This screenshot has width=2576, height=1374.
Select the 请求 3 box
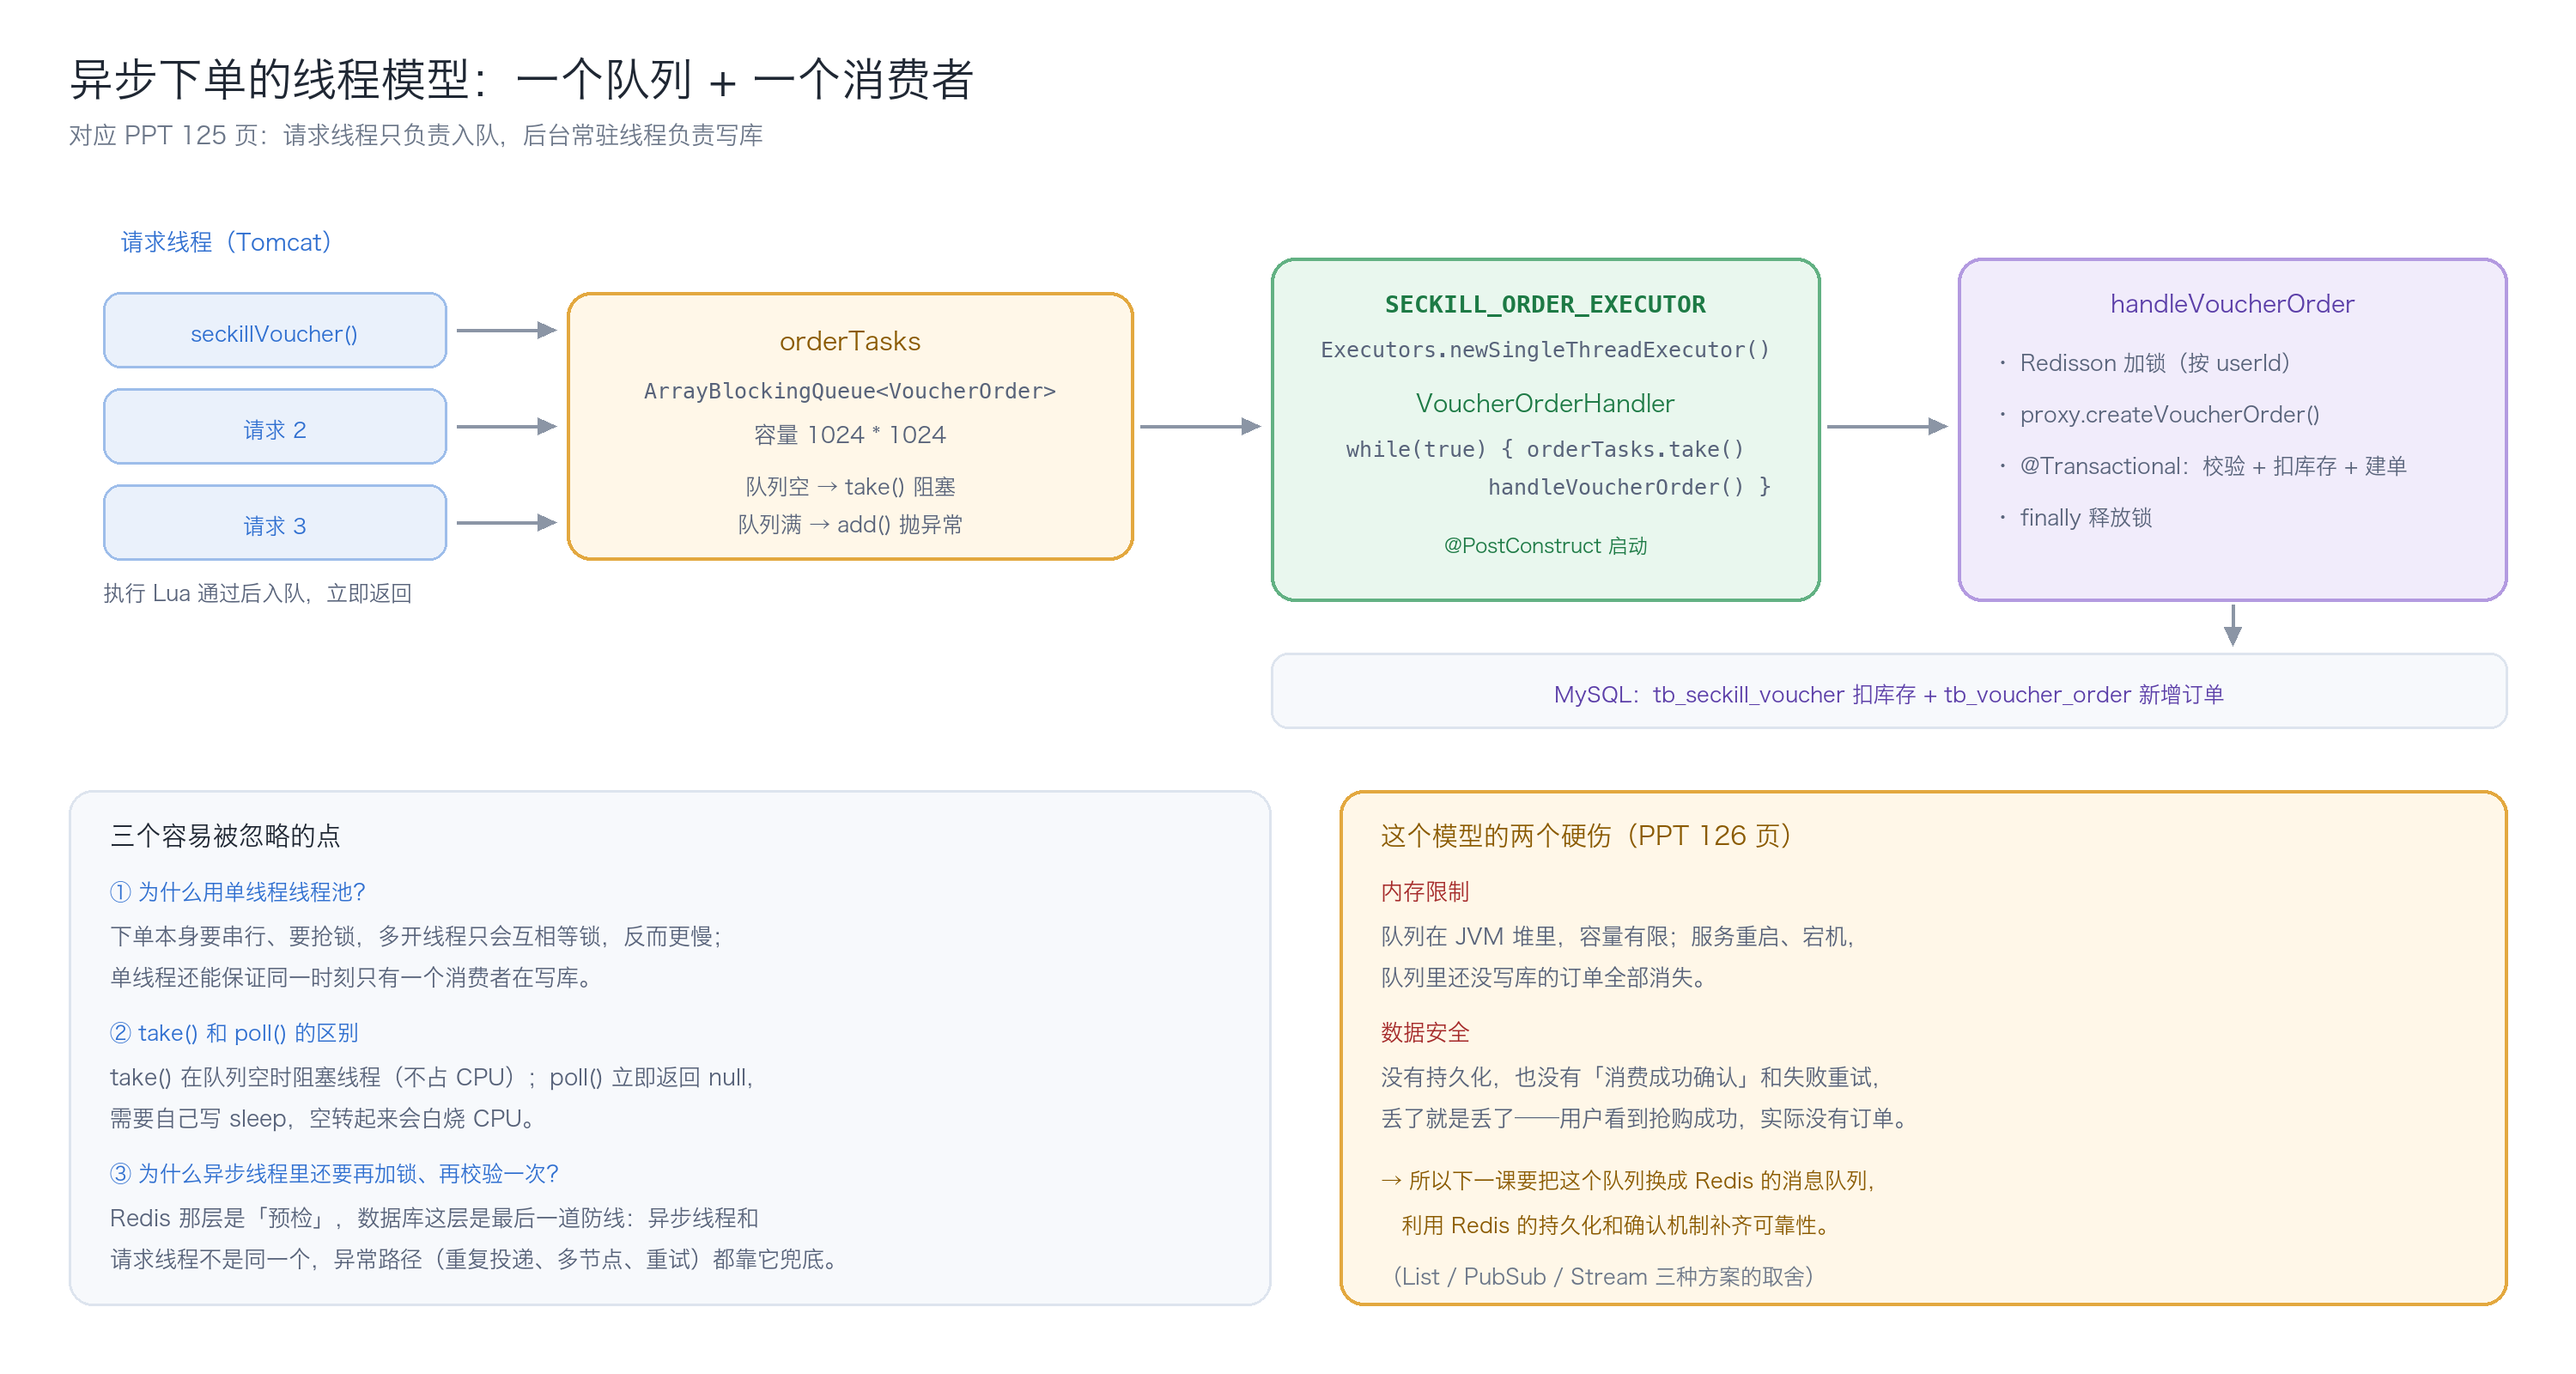275,523
